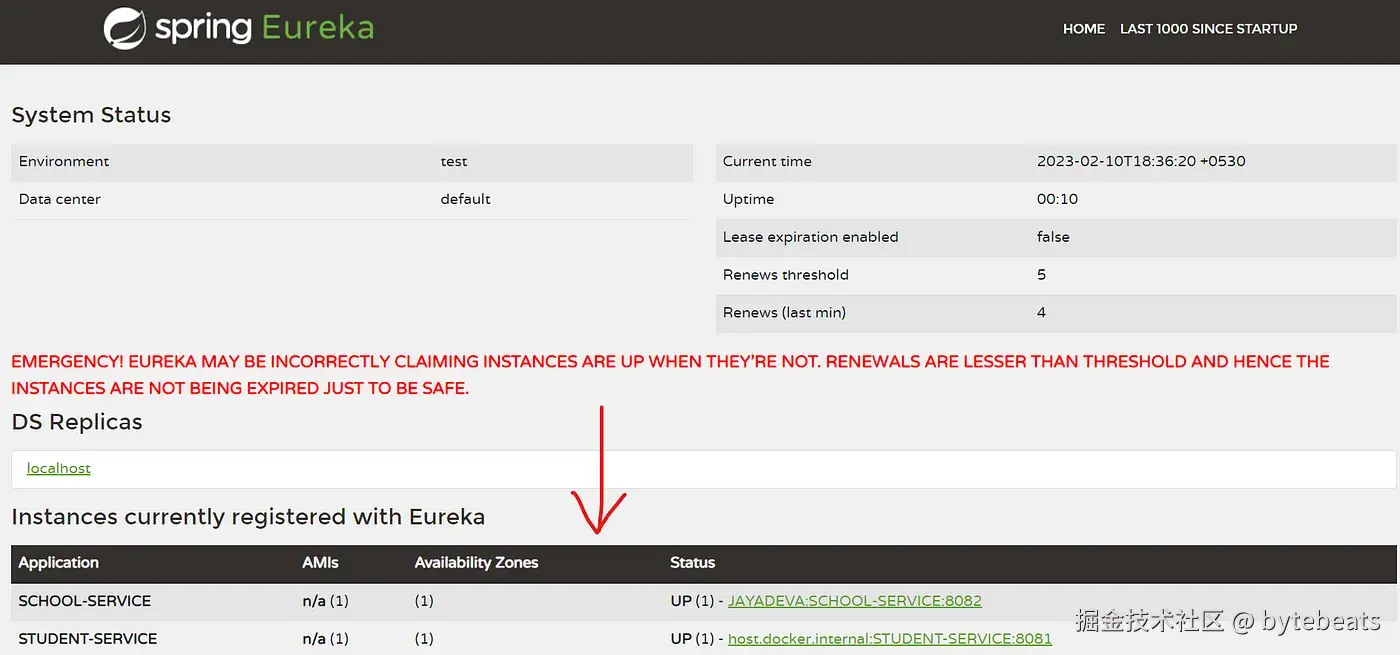
Task: Select the DS Replicas heading
Action: click(77, 422)
